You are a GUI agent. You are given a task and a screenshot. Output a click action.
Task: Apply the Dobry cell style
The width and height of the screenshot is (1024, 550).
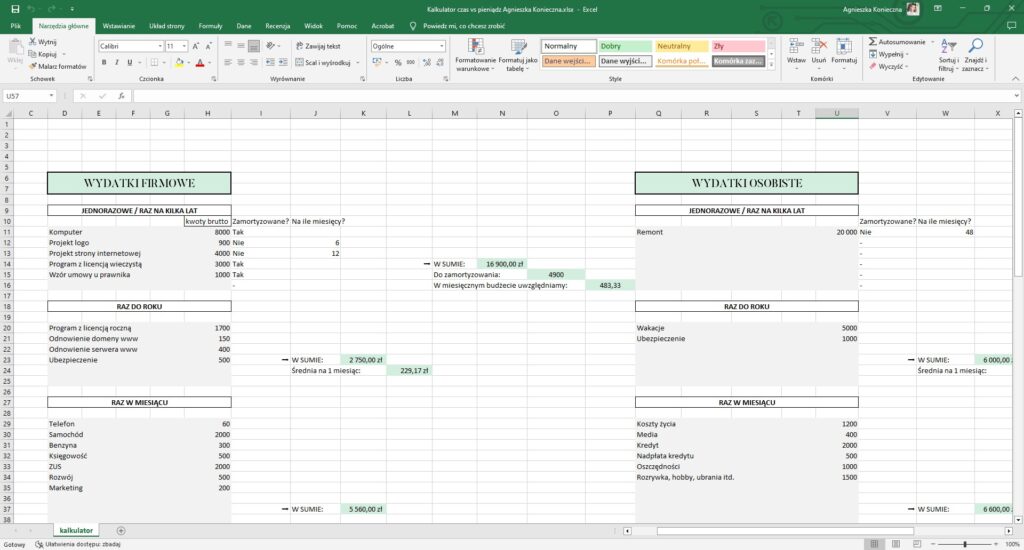click(624, 46)
